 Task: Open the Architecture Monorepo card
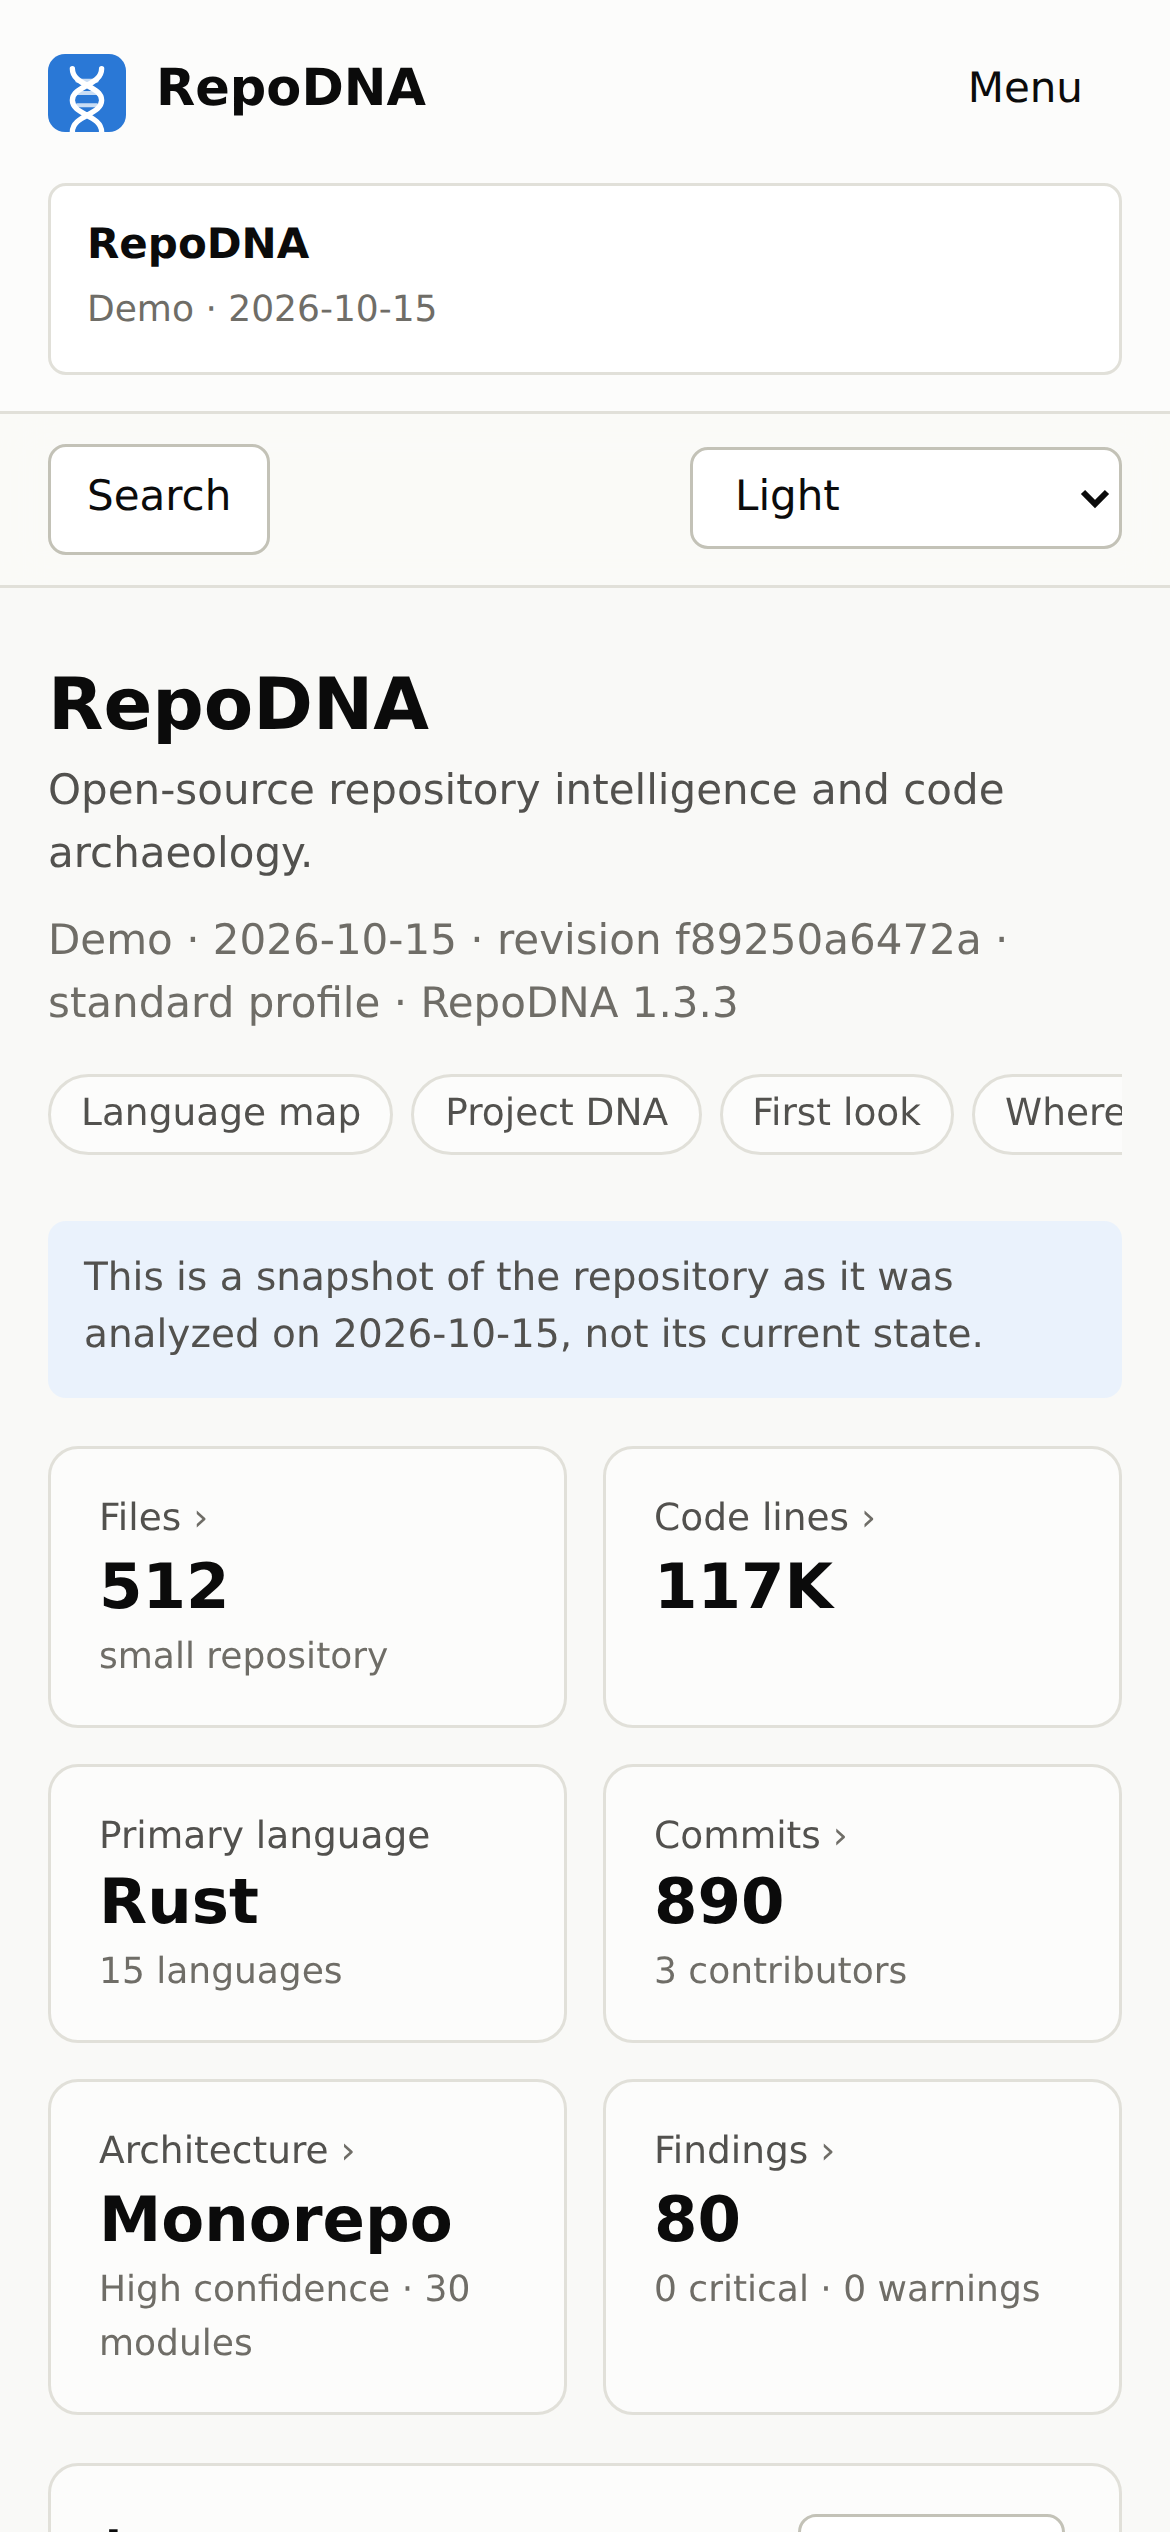[308, 2247]
